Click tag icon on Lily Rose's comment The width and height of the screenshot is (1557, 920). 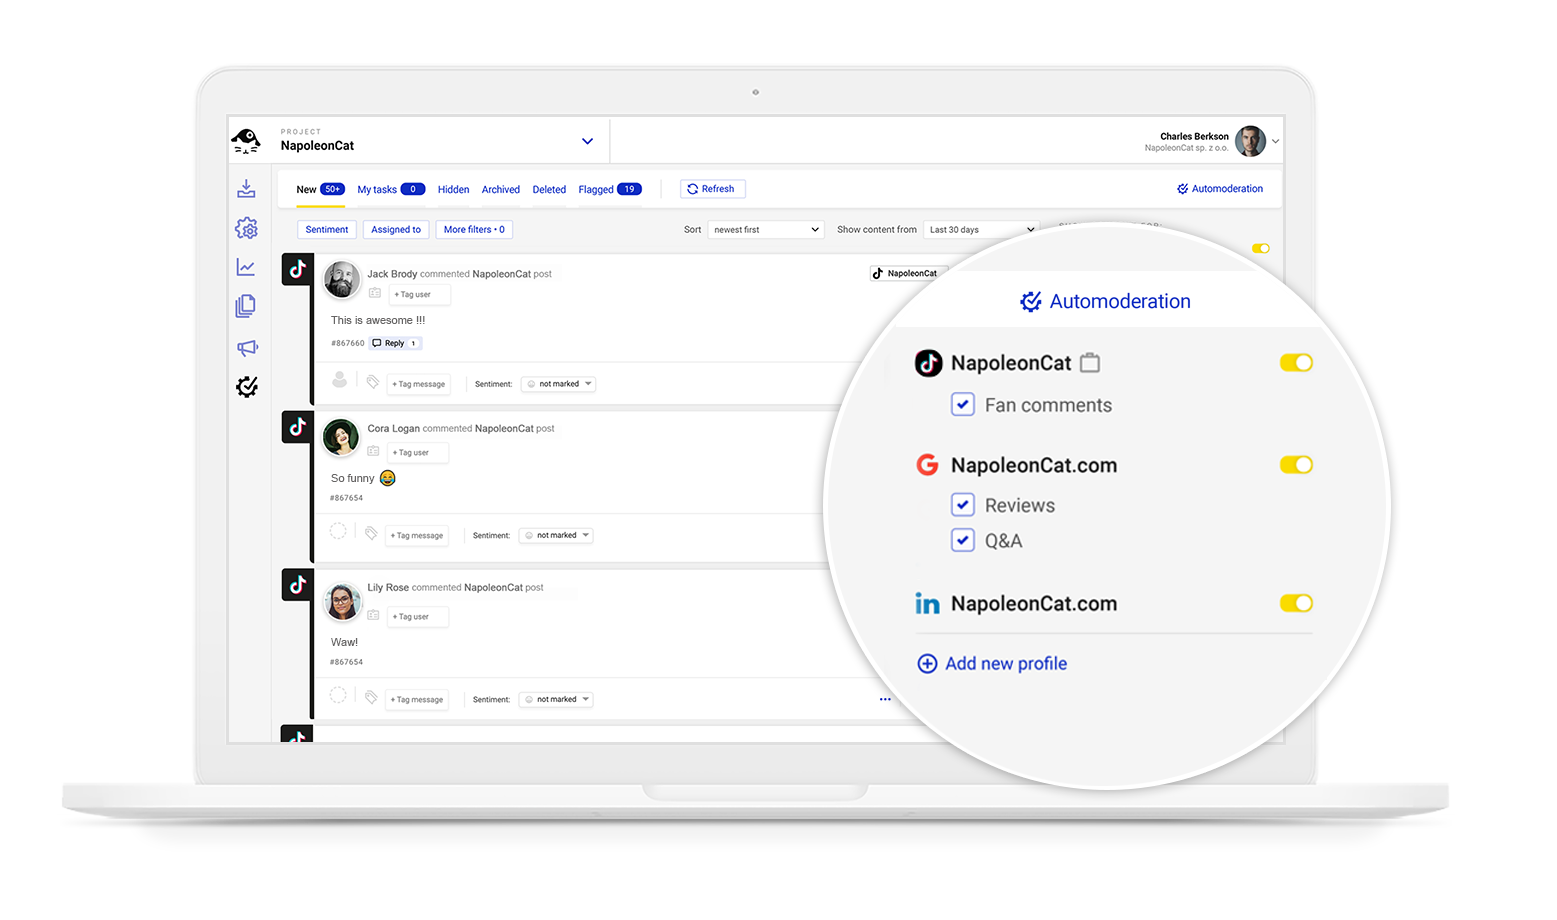click(x=371, y=697)
